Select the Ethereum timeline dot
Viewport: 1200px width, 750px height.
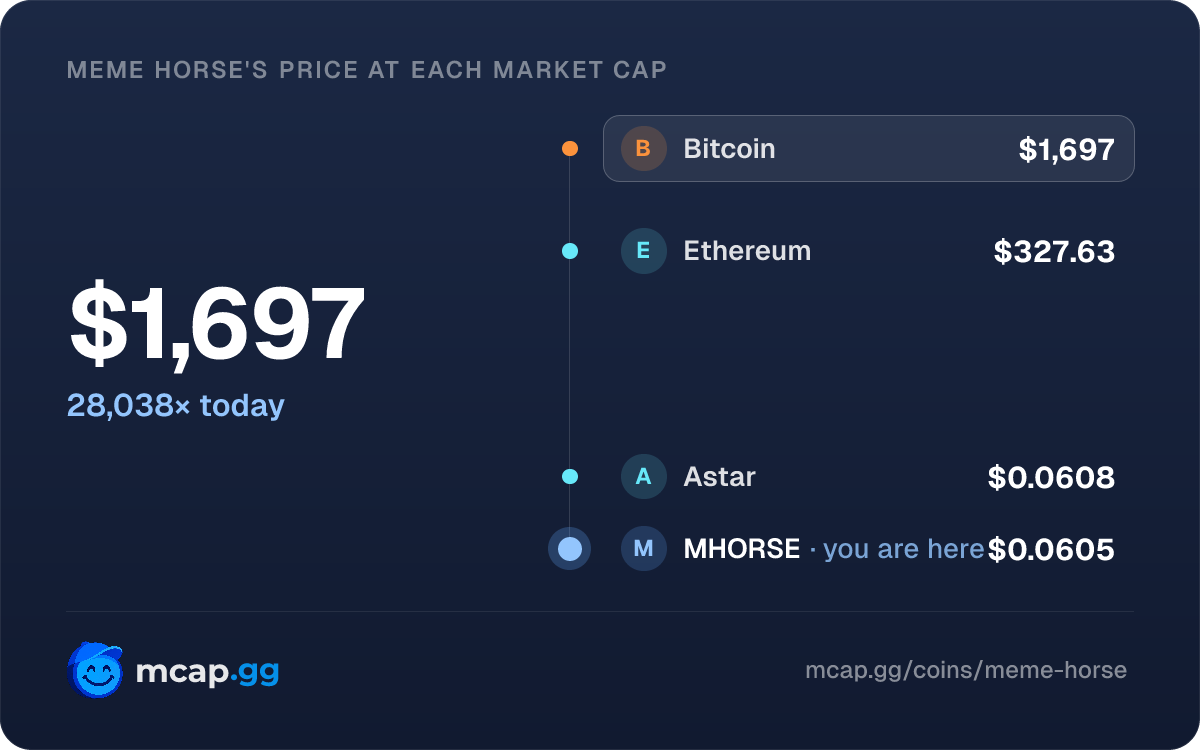click(x=570, y=251)
